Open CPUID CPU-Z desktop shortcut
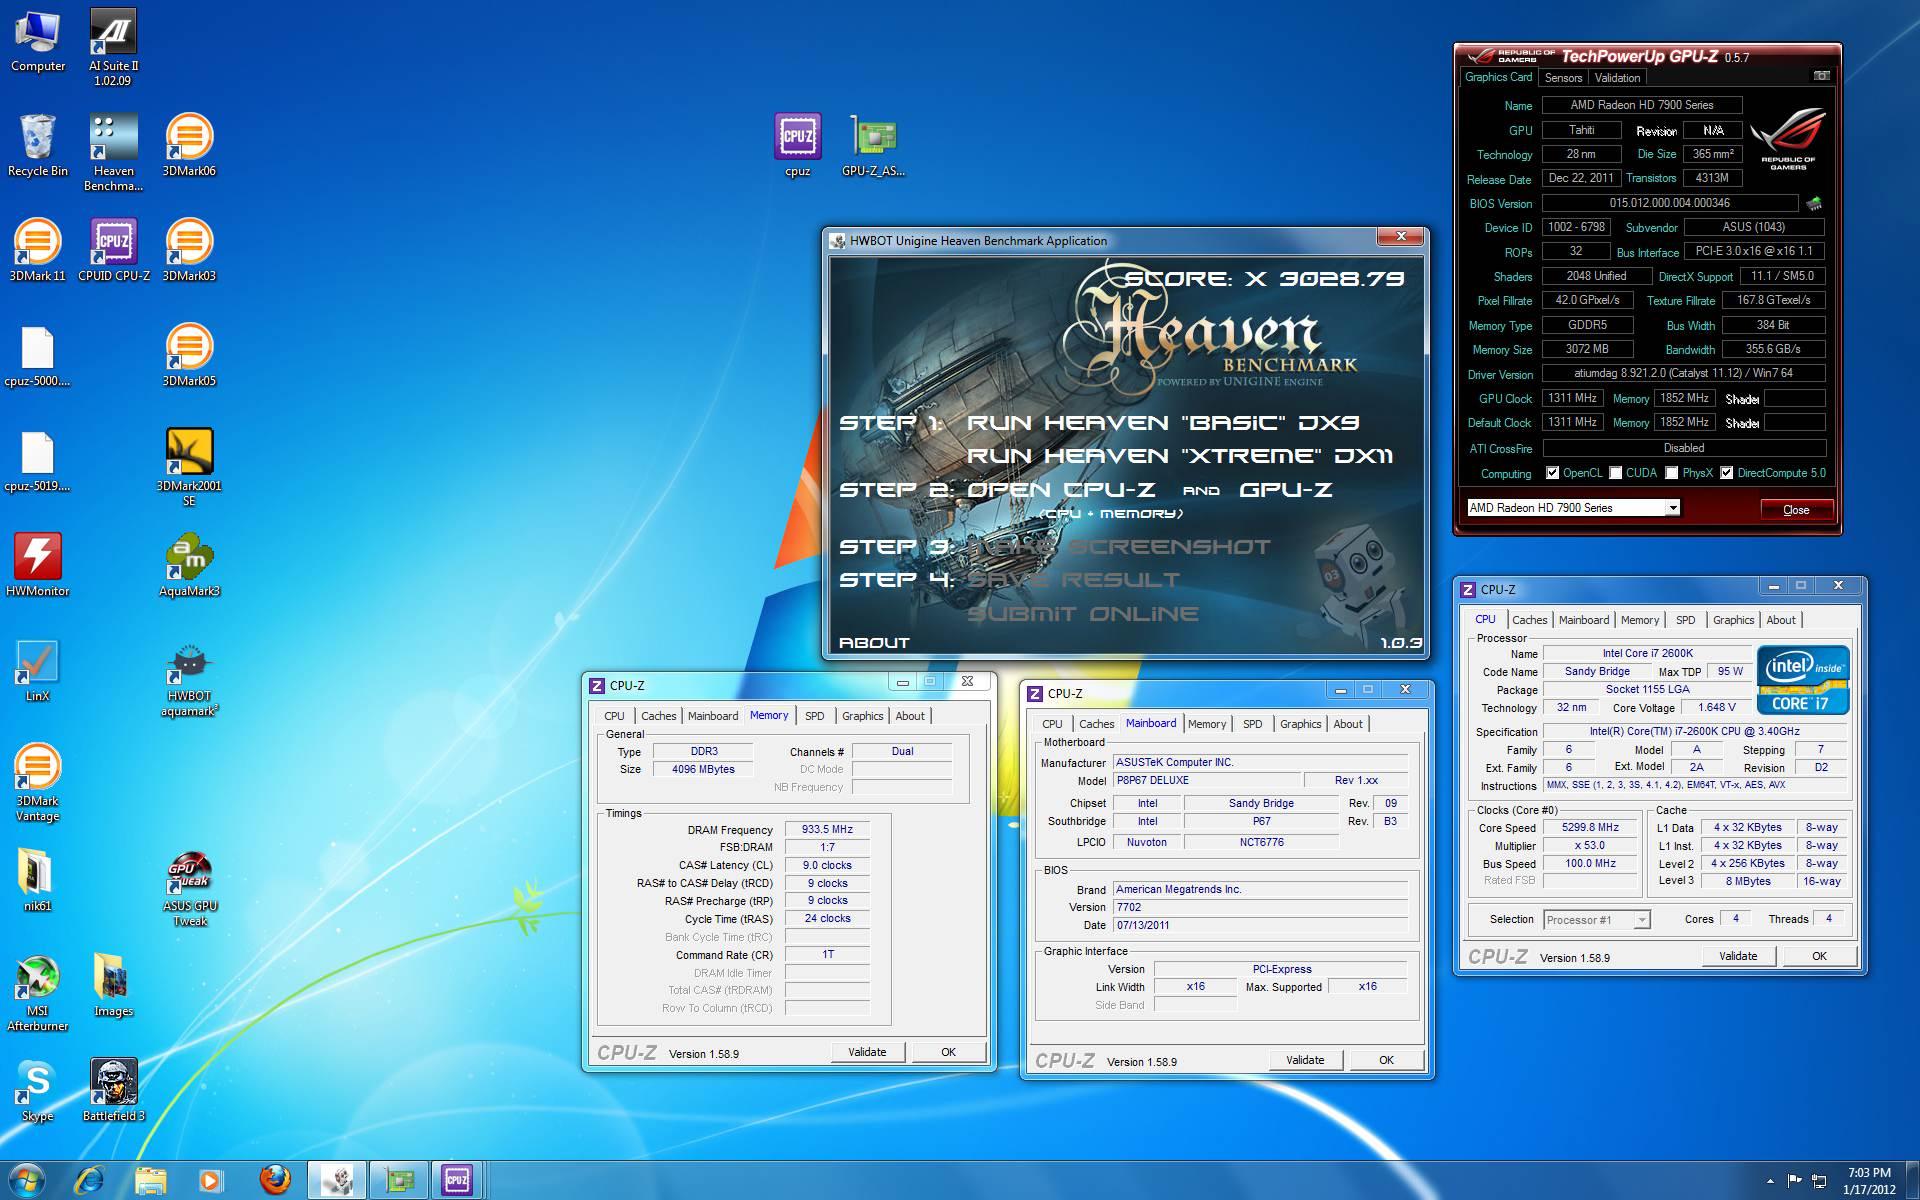The image size is (1920, 1200). pos(113,251)
